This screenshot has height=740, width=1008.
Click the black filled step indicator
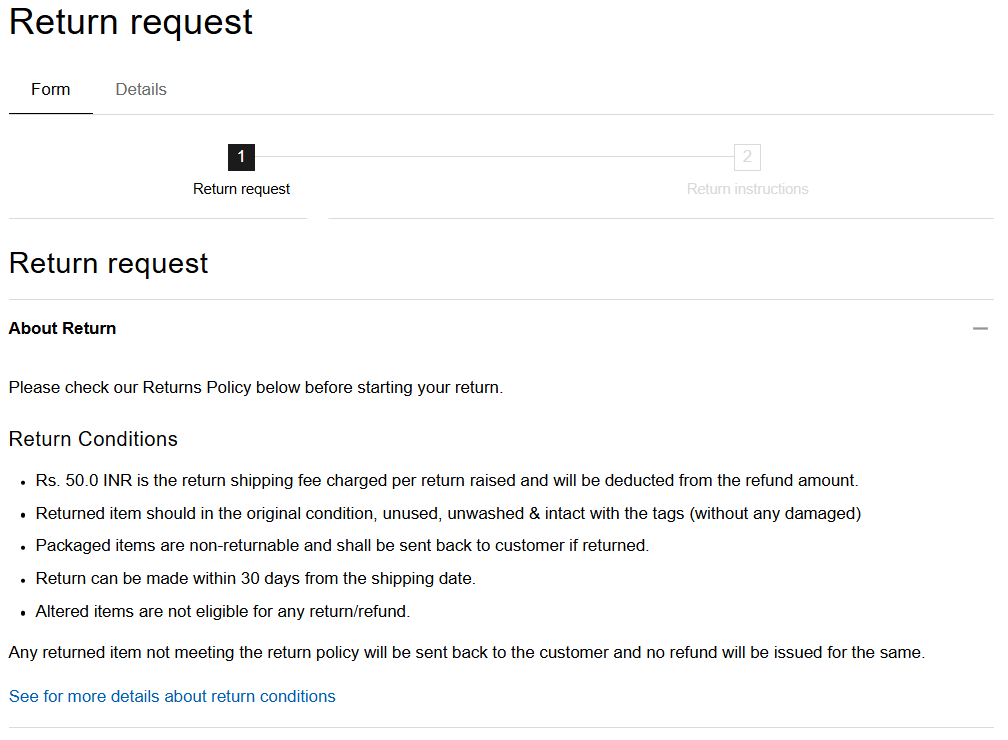[x=241, y=157]
